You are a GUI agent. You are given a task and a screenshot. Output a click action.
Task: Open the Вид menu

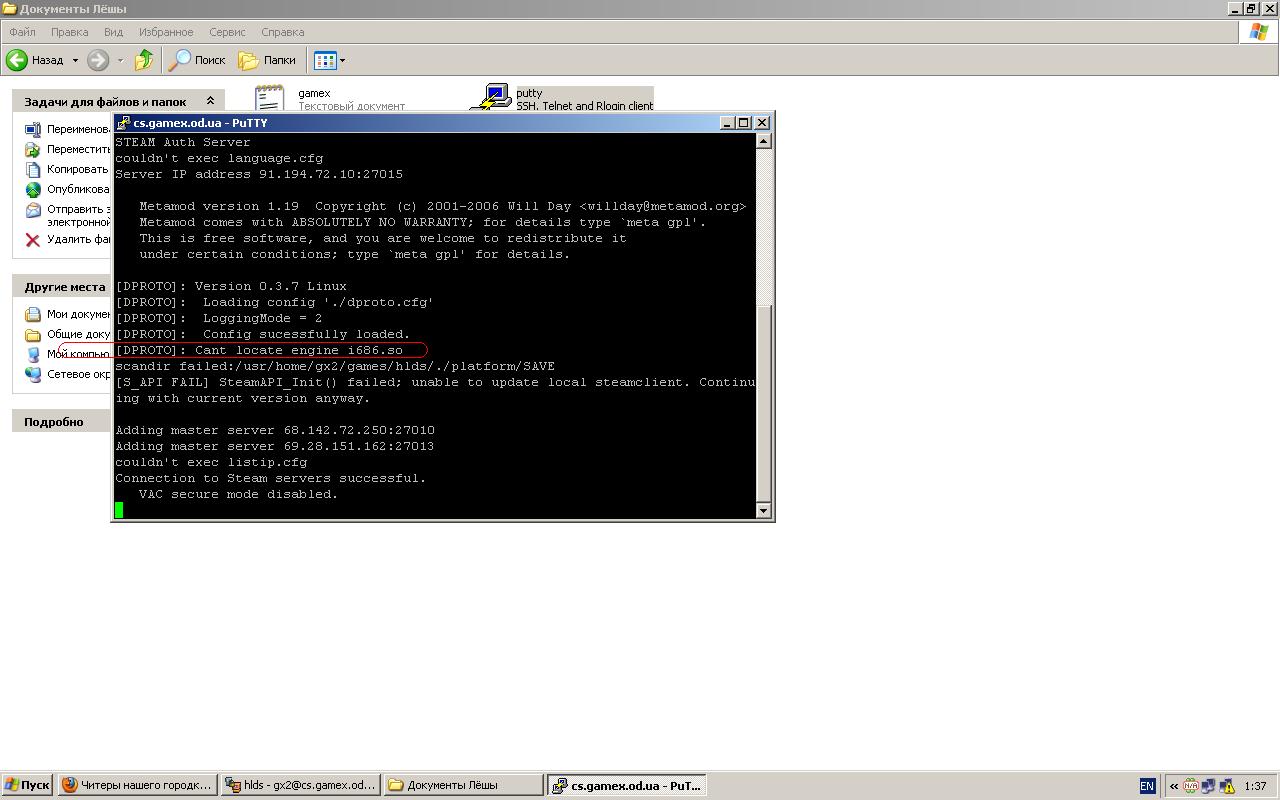tap(114, 32)
